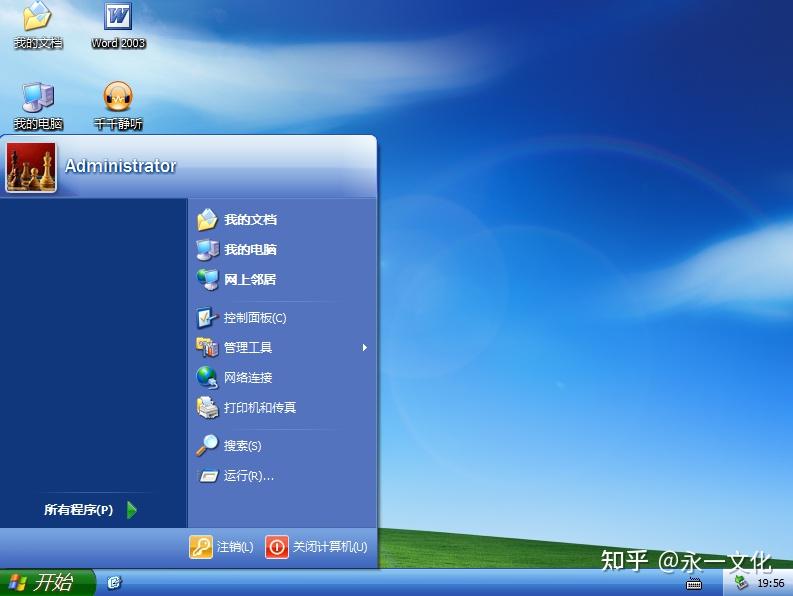Click the 关闭计算机(U) shutdown button

pos(317,547)
